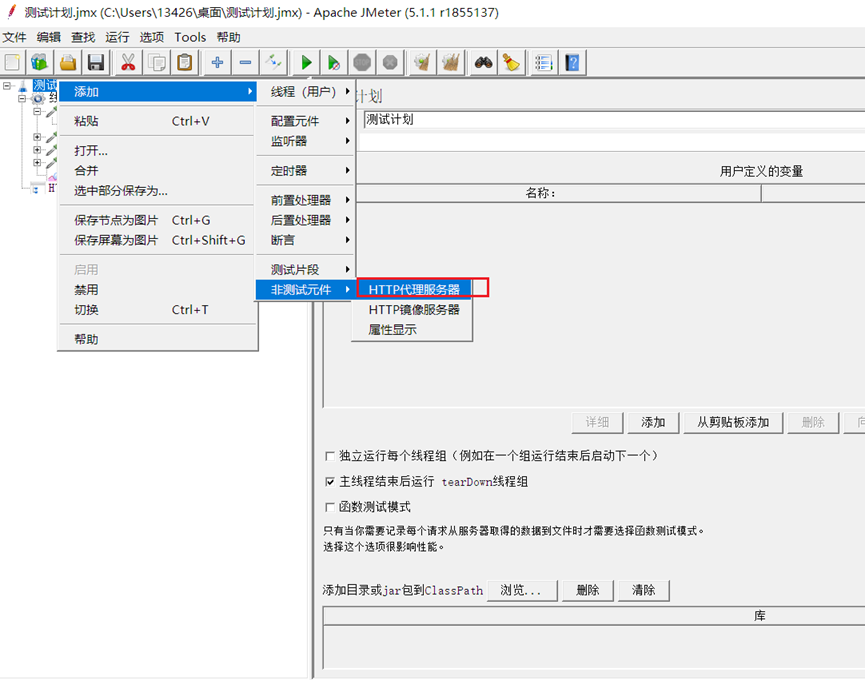Choose 打开... in context menu
The image size is (865, 680).
[x=158, y=150]
